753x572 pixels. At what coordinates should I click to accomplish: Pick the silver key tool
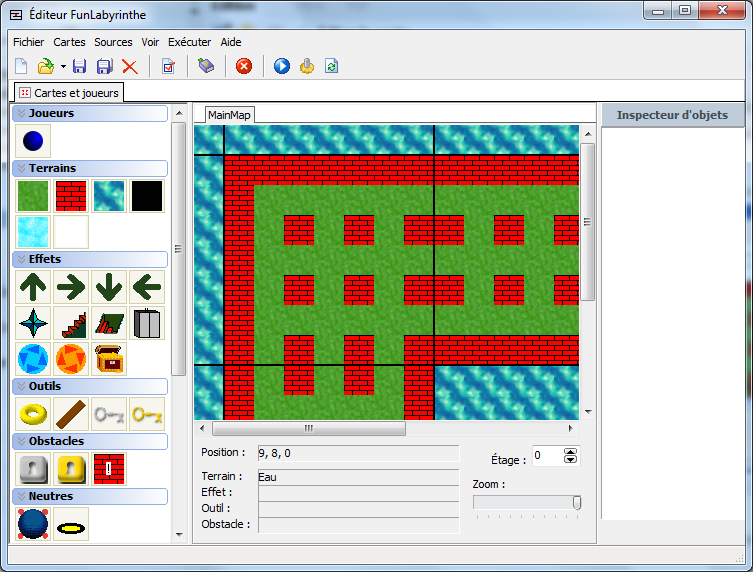point(109,414)
